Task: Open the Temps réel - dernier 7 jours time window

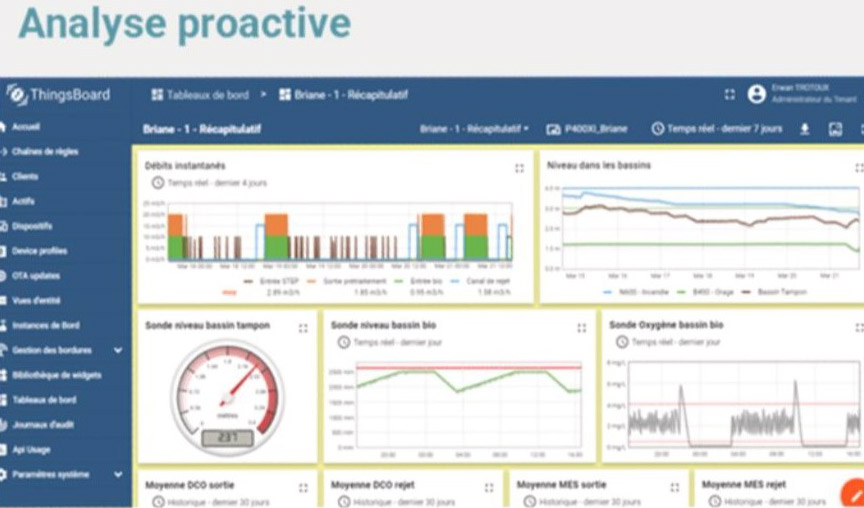Action: coord(716,129)
